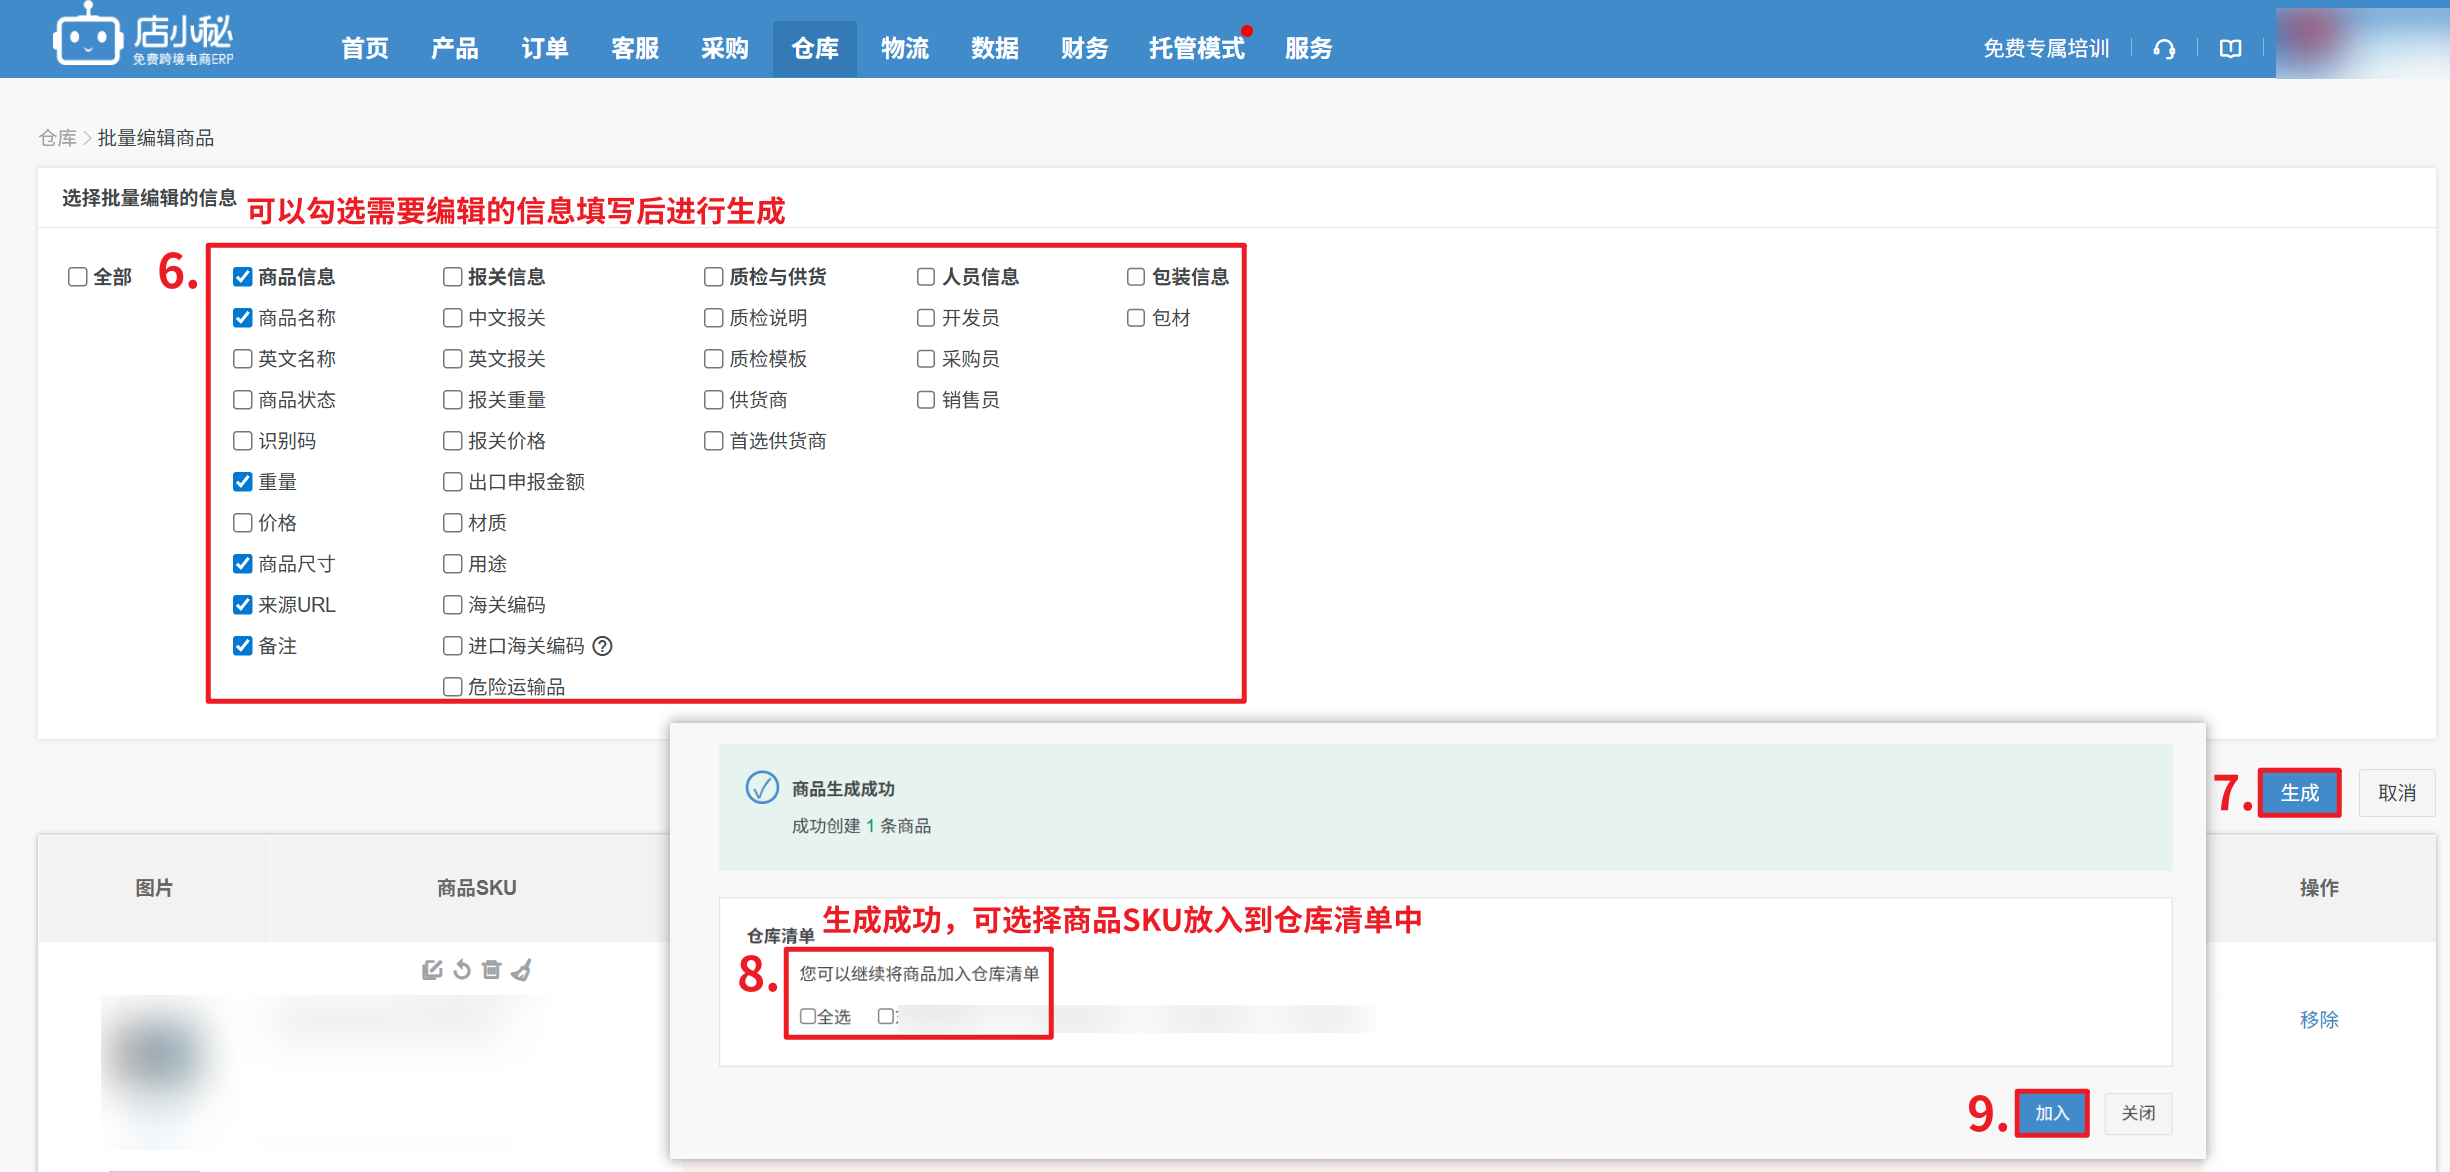Screen dimensions: 2450x1172
Task: Click 仓库 in the breadcrumb path
Action: [x=57, y=138]
